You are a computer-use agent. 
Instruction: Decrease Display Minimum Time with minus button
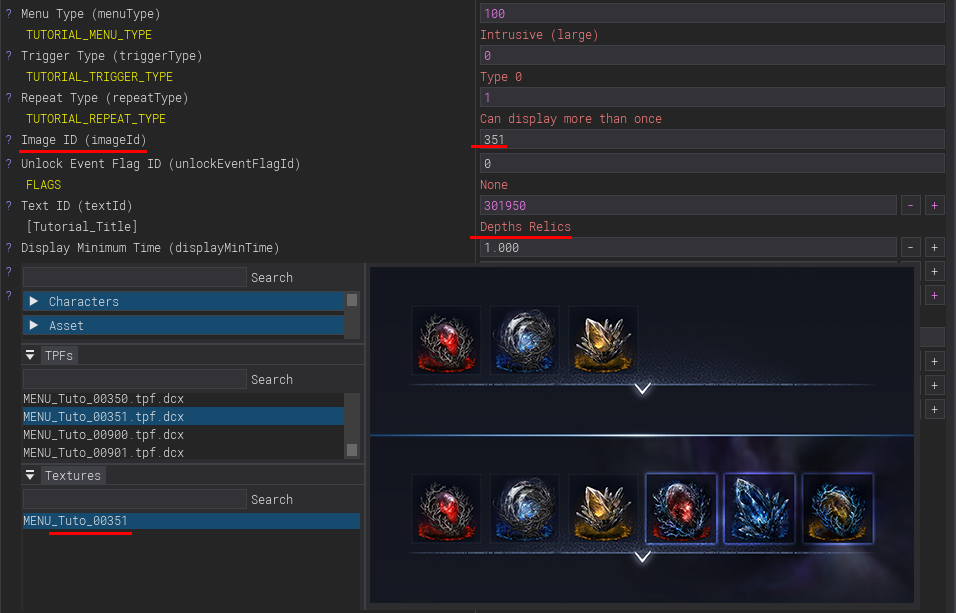(910, 248)
